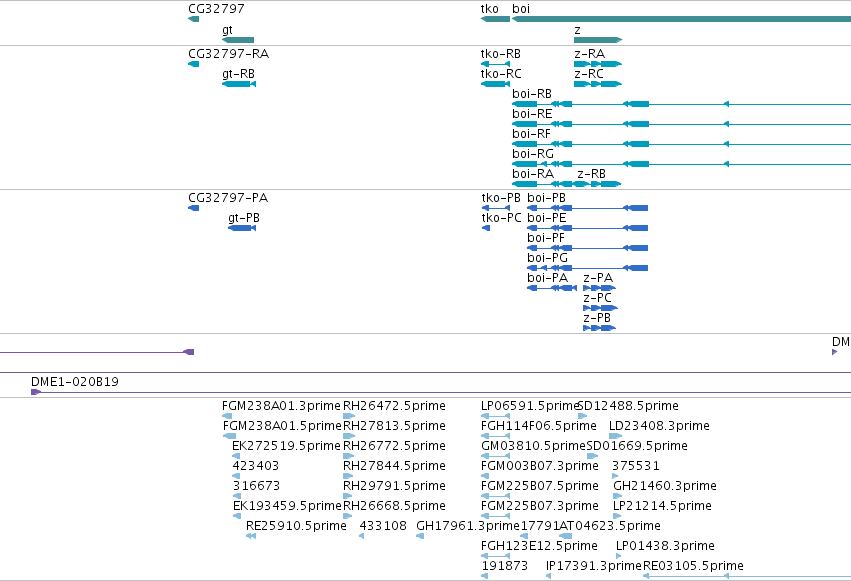Select EST FGM225B07.3prime
851x581 pixels.
496,516
